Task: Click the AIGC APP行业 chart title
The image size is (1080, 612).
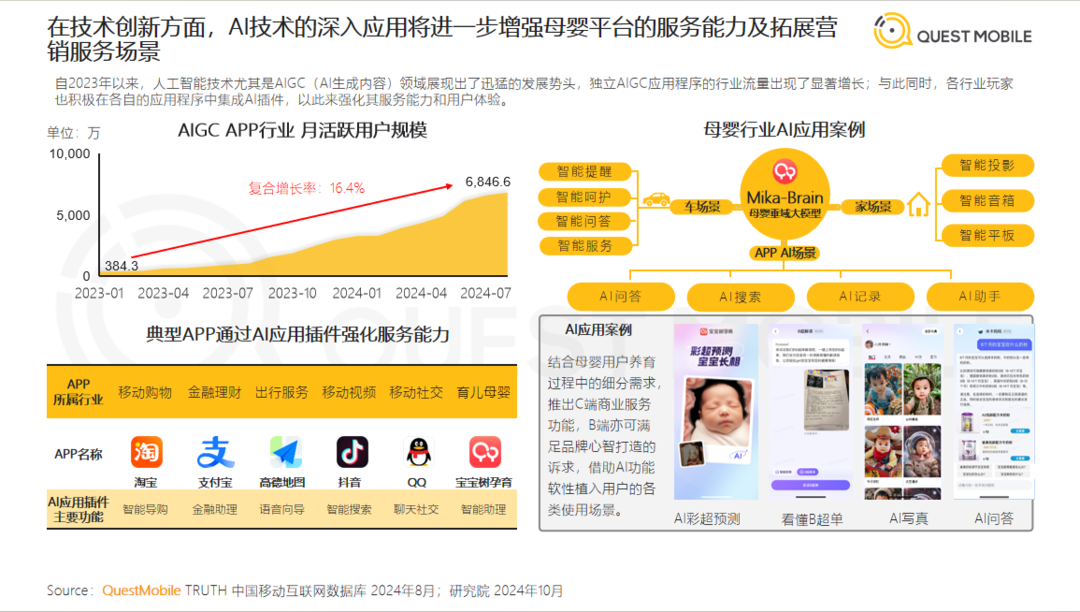Action: click(x=302, y=130)
